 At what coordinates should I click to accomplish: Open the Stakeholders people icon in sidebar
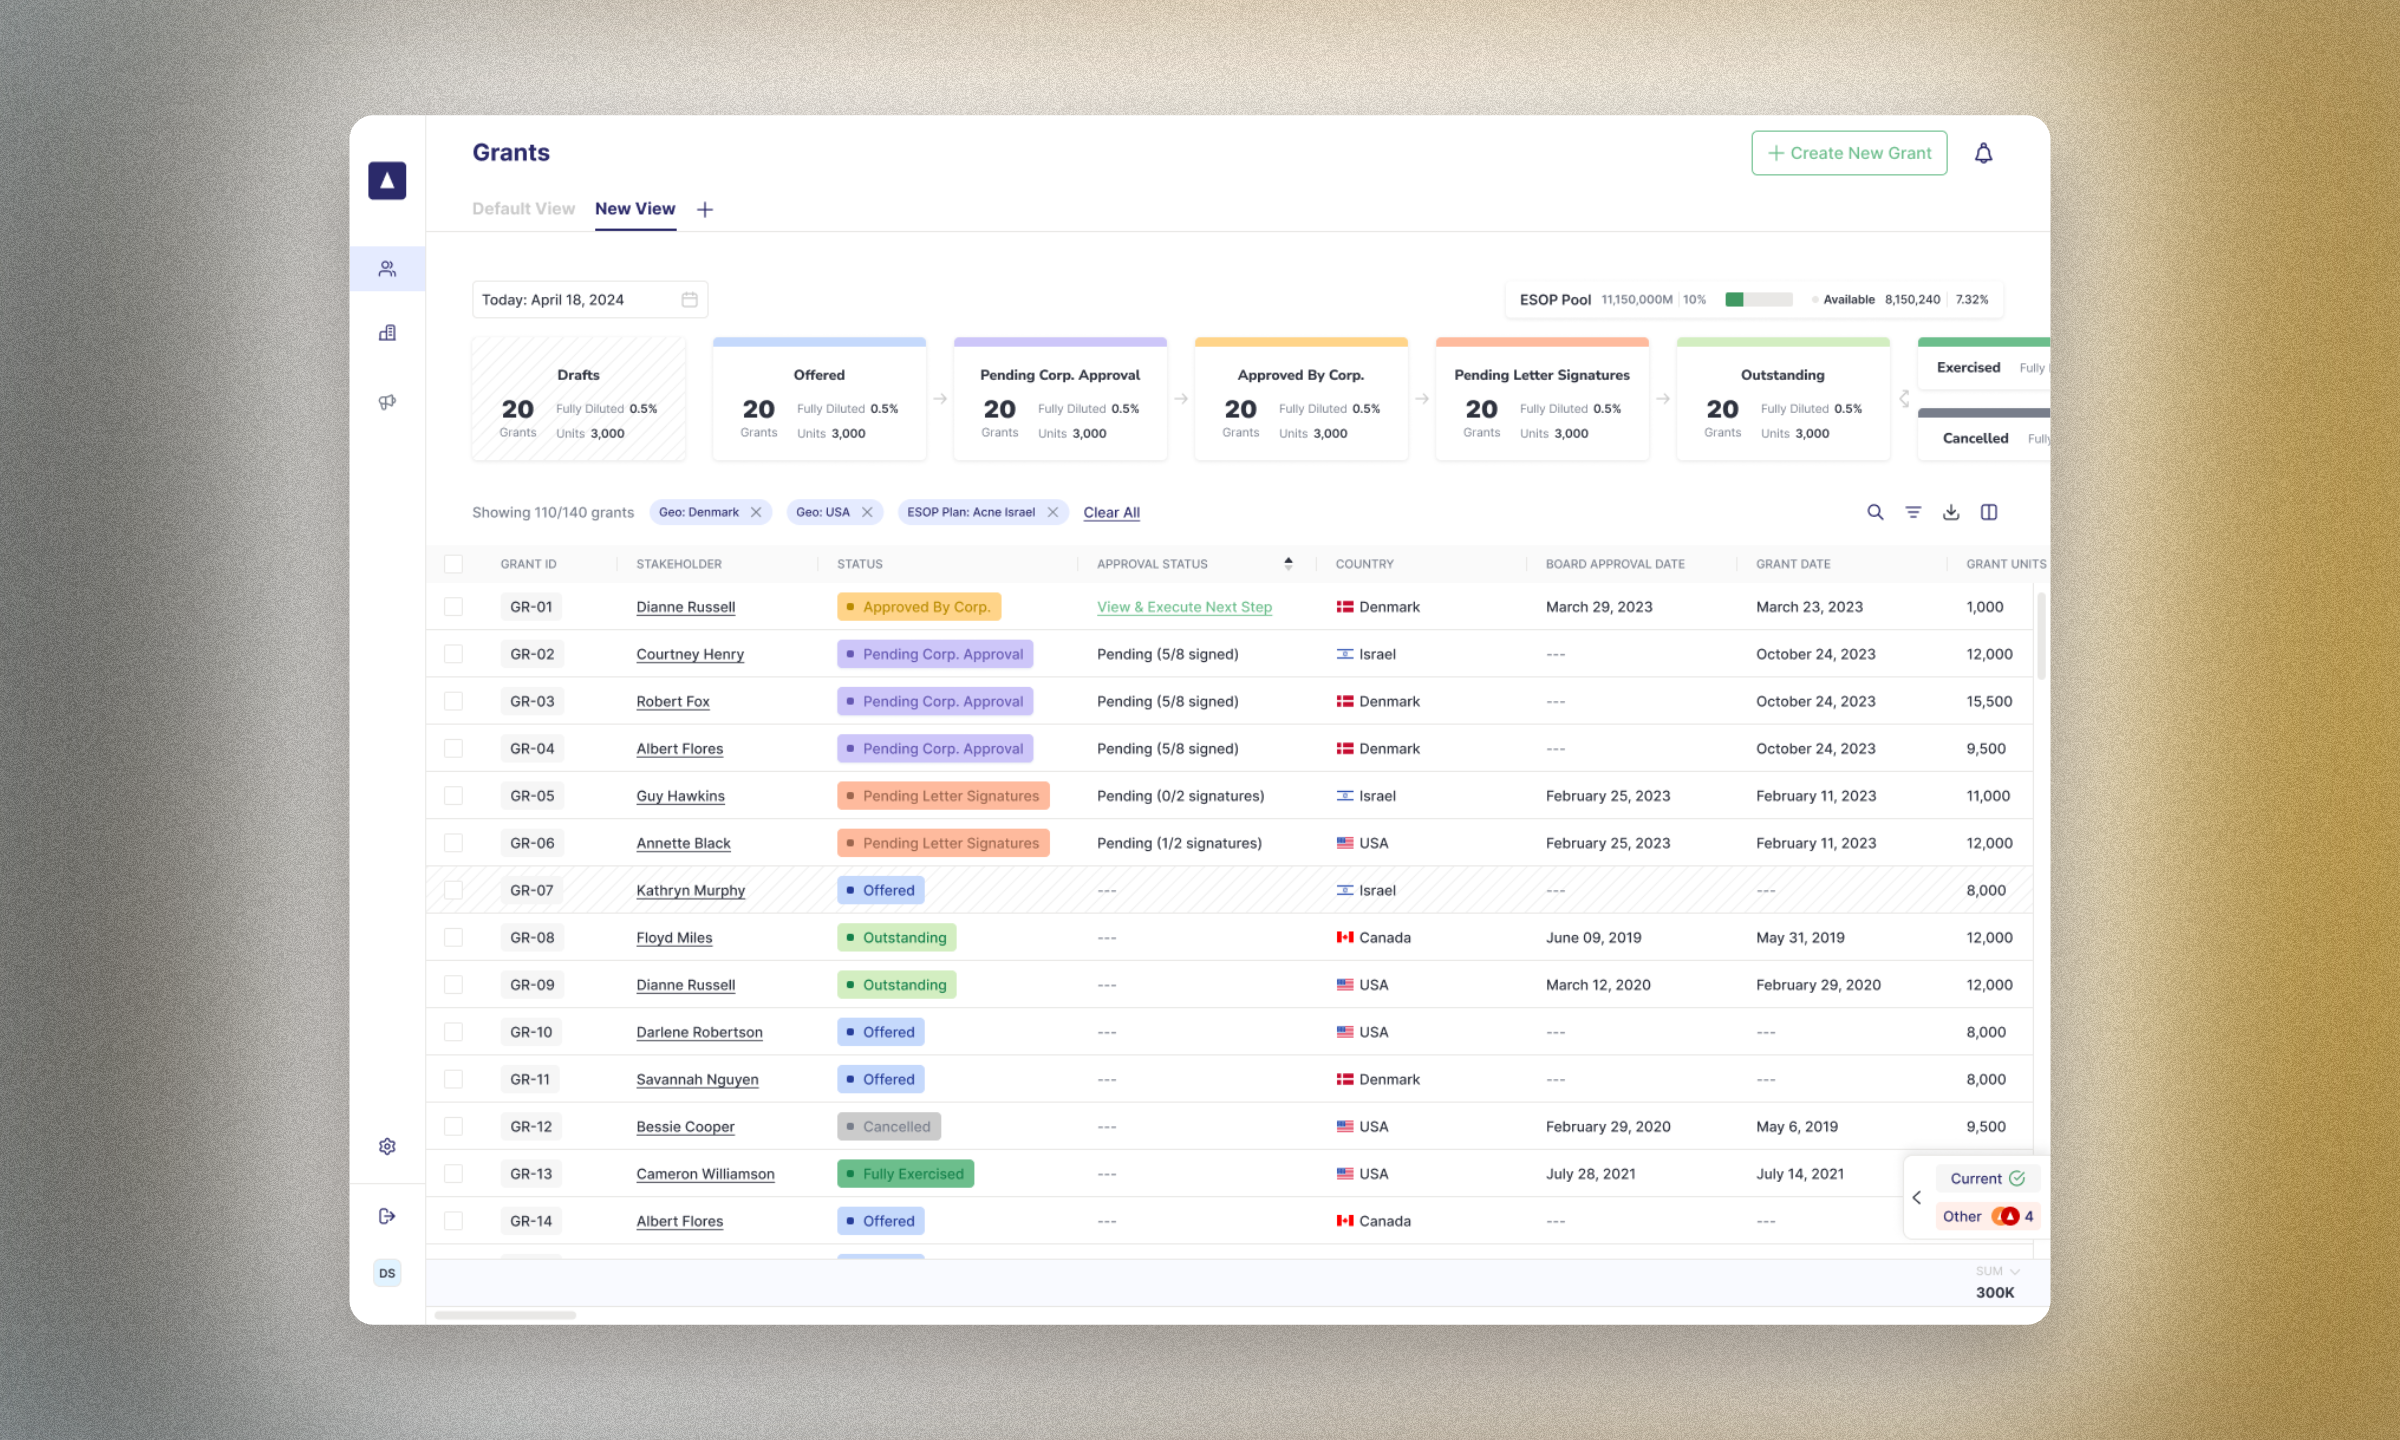tap(387, 269)
